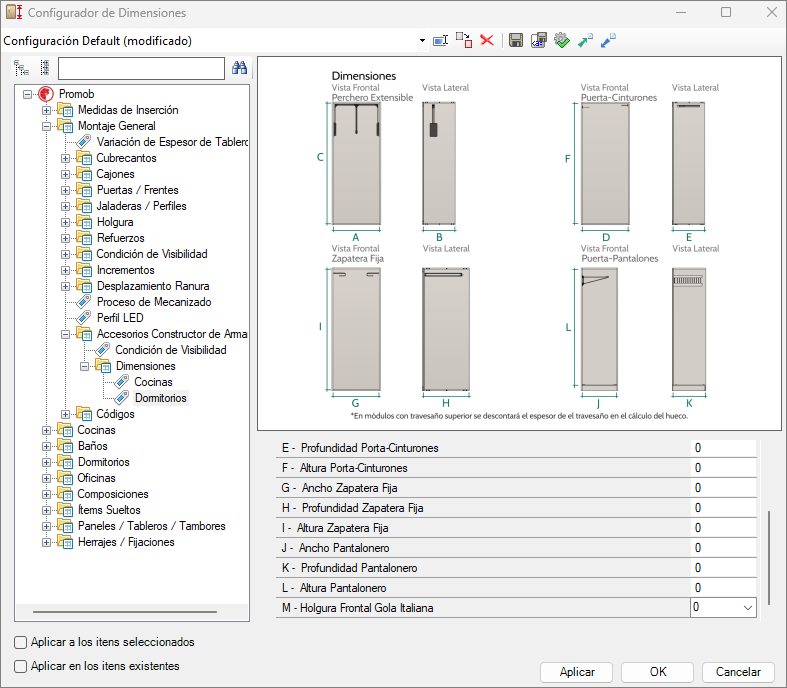The image size is (787, 688).
Task: Click the tag icon beside Perfil LED
Action: point(83,318)
